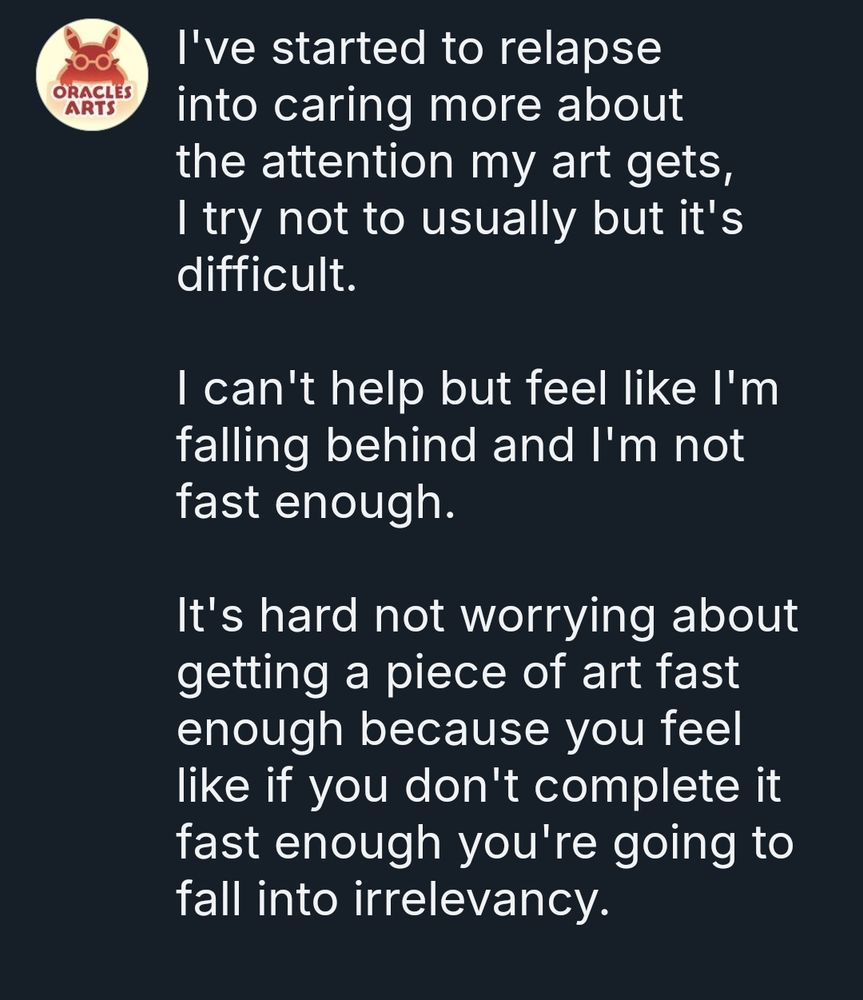Click the line "I can't help but feel like I'm"
863x1000 pixels.
pyautogui.click(x=478, y=388)
